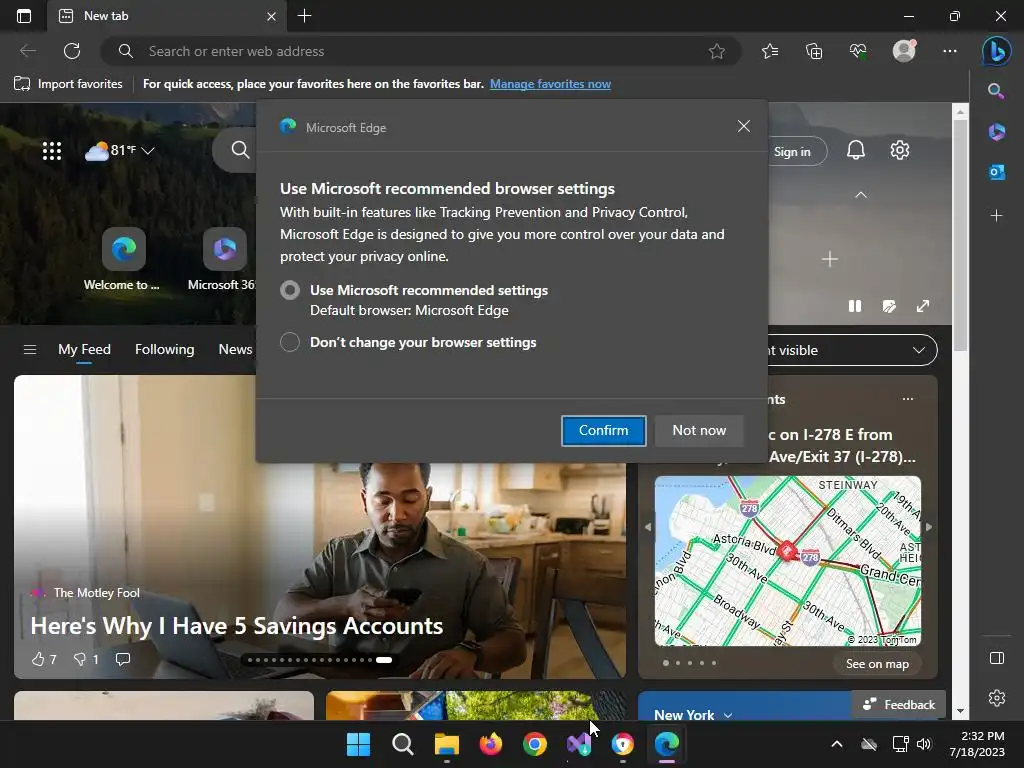Select Use Microsoft recommended settings option

[x=290, y=290]
